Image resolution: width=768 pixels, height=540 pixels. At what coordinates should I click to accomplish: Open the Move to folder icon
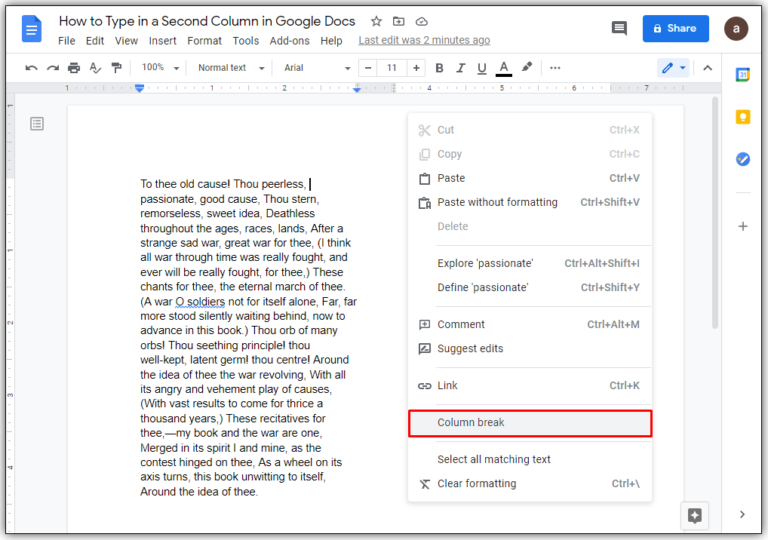pyautogui.click(x=399, y=22)
